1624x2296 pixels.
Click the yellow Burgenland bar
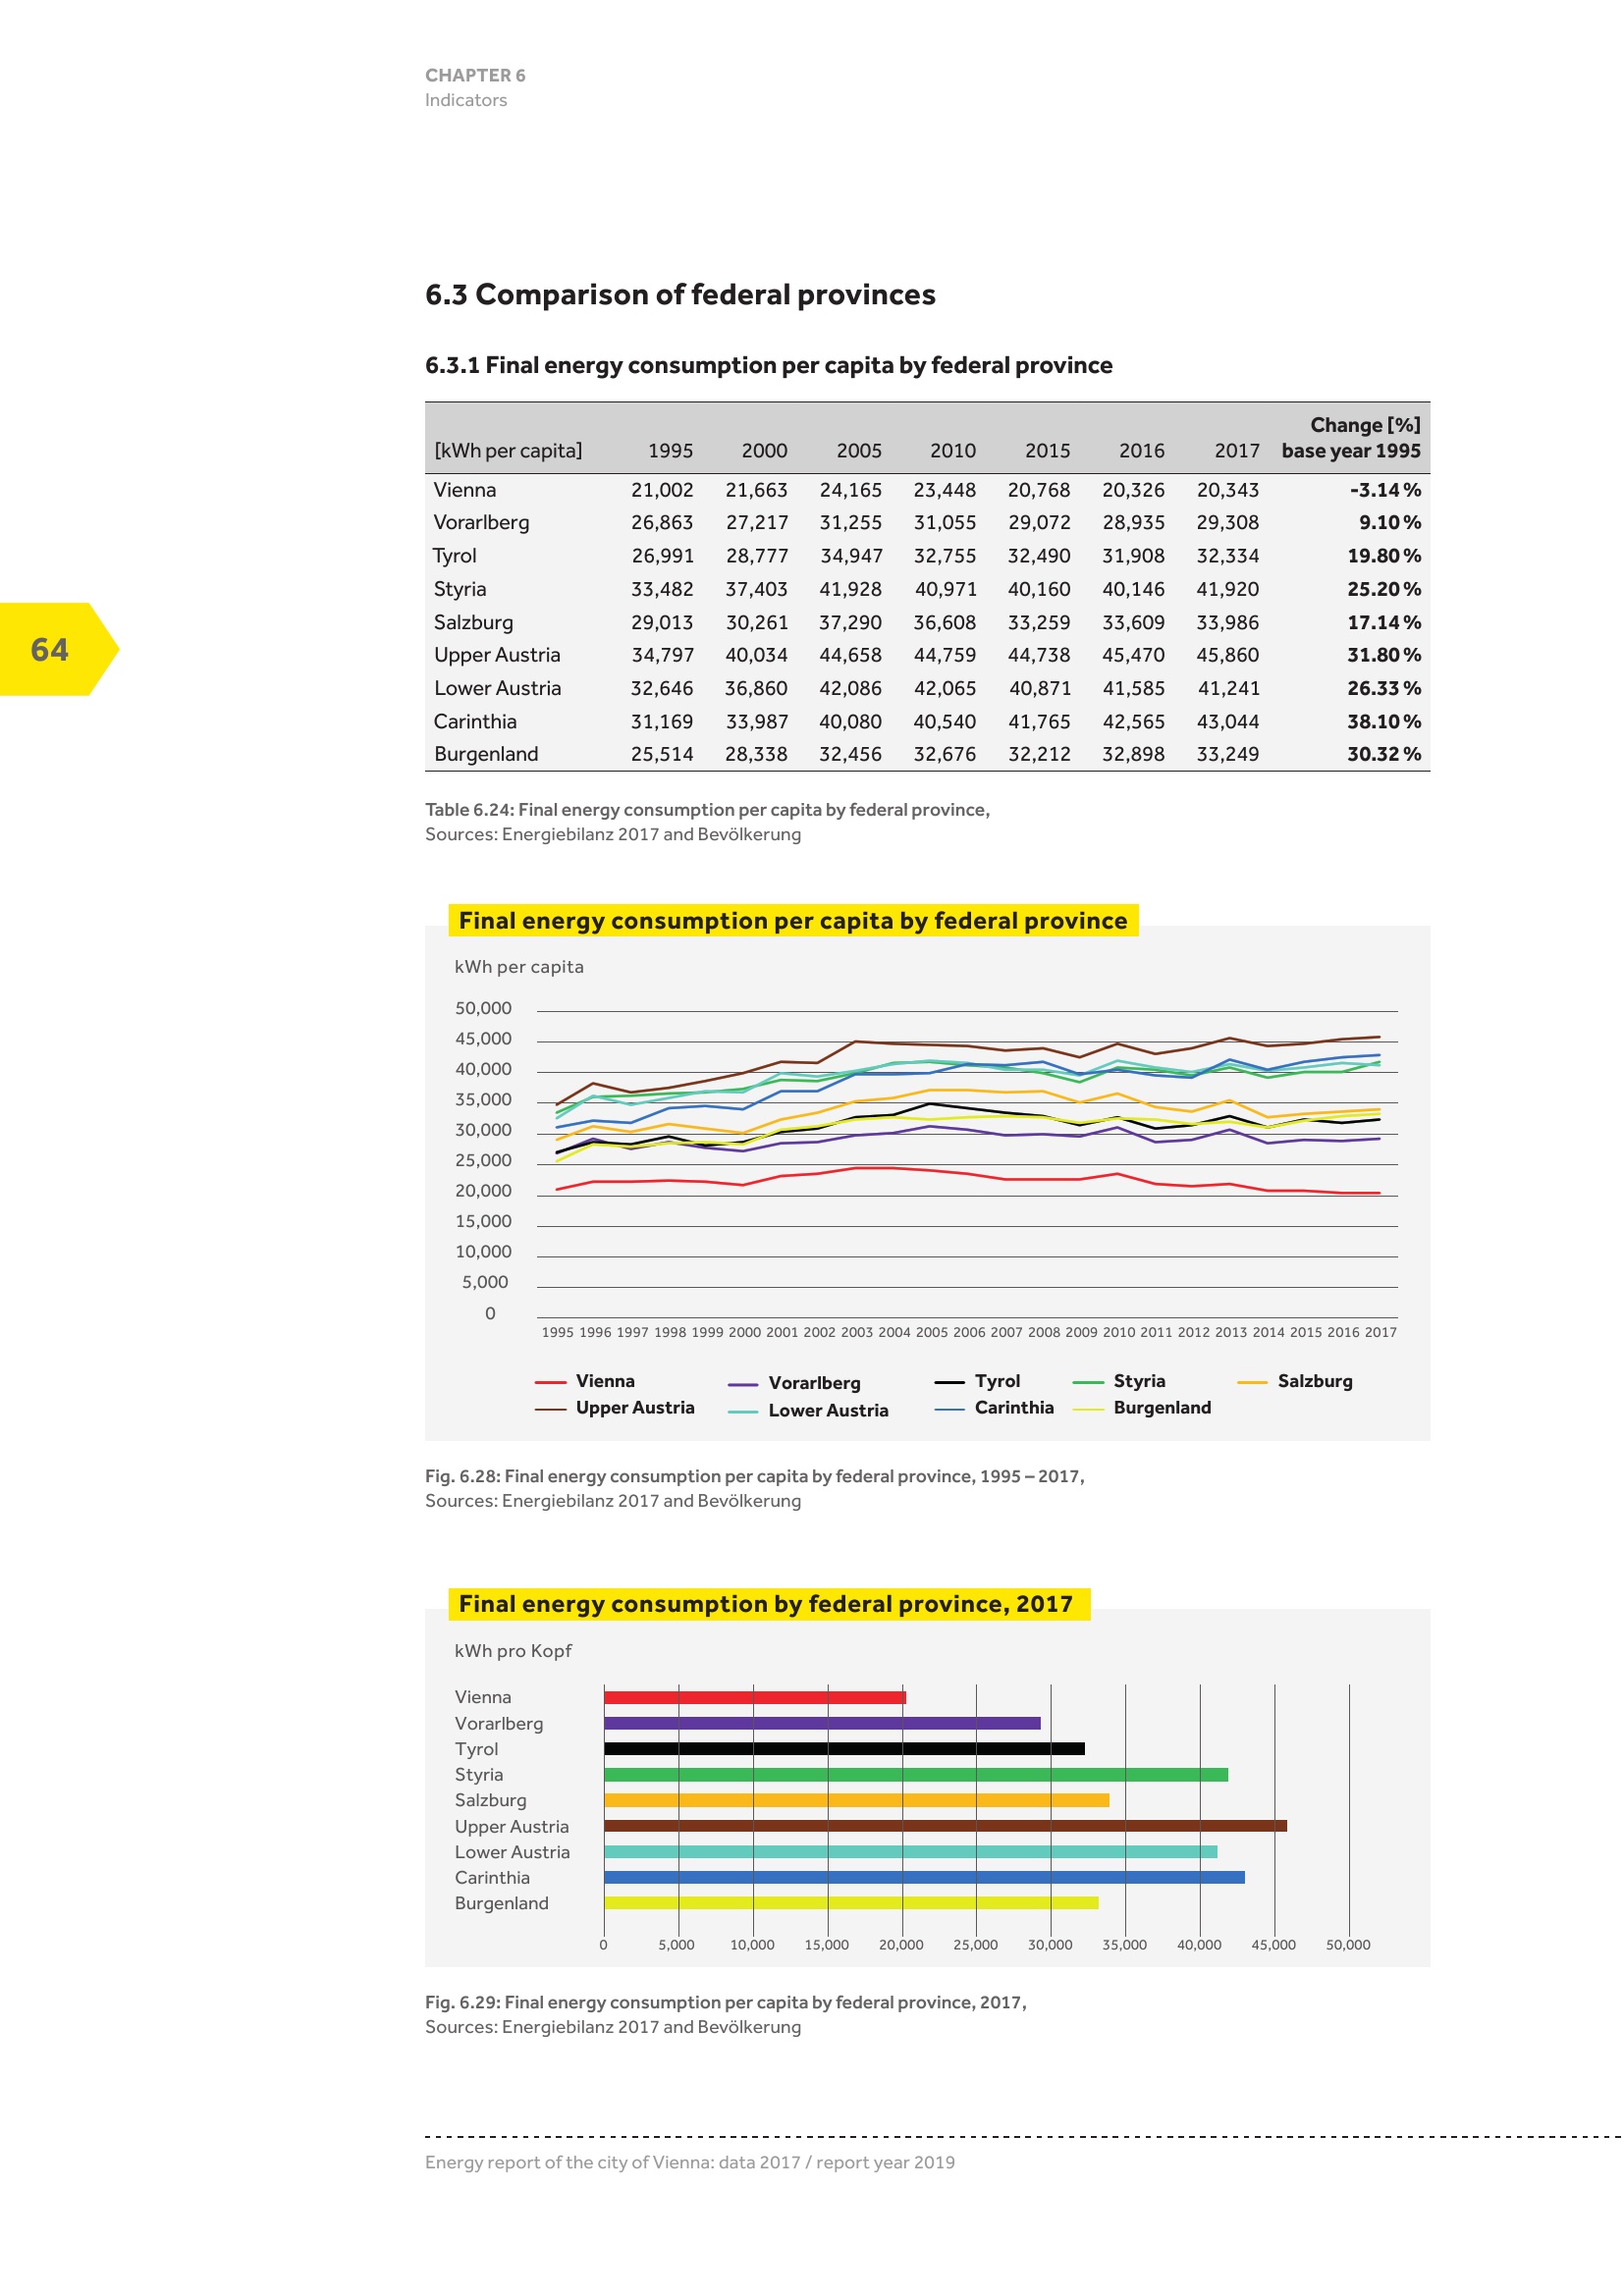tap(851, 1903)
